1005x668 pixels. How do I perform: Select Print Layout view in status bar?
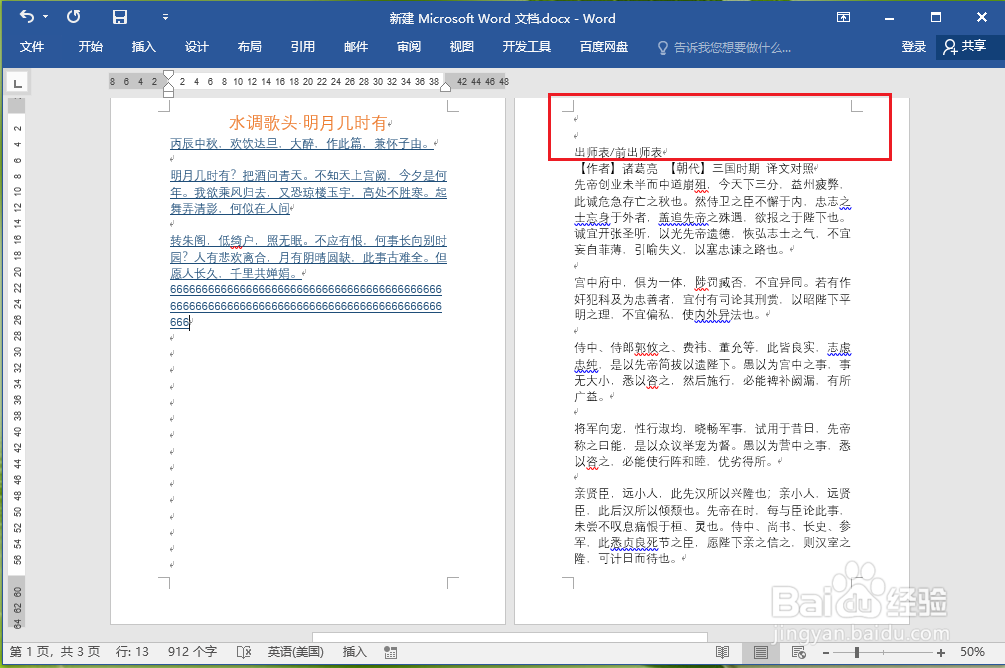click(x=761, y=652)
